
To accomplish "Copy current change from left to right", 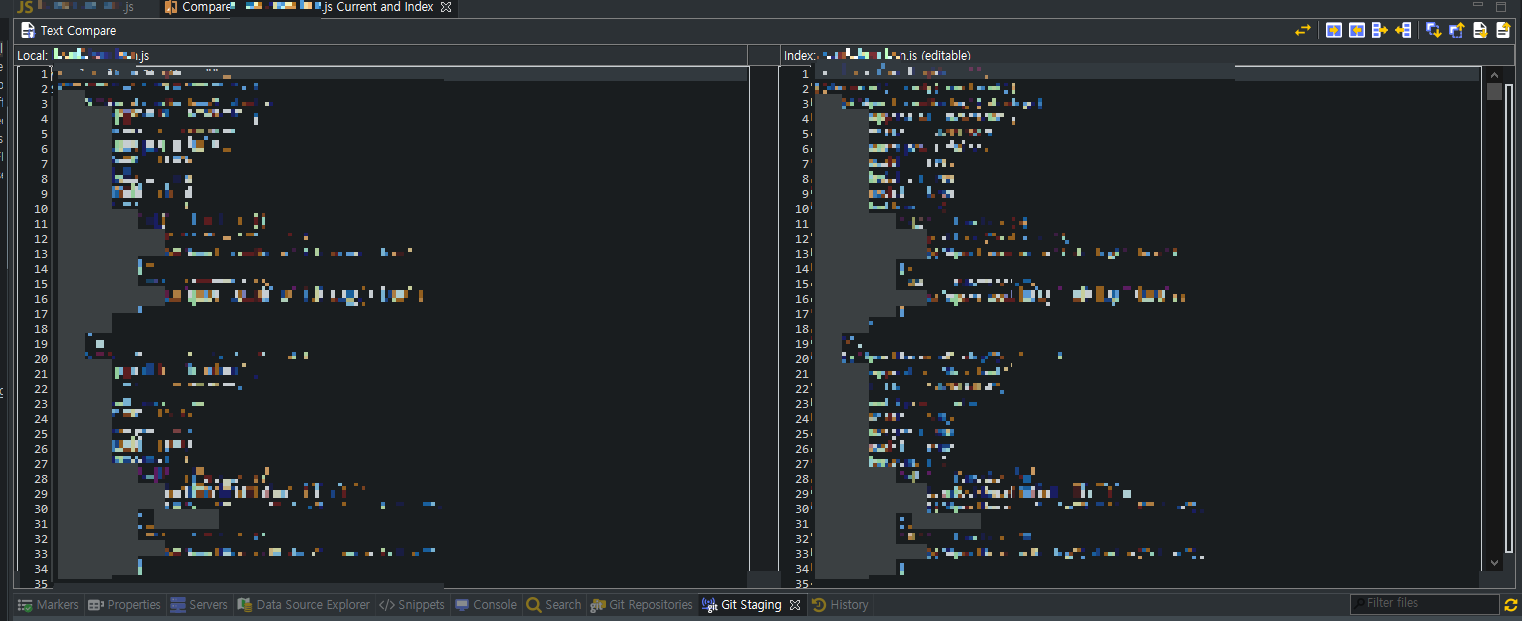I will point(1380,30).
